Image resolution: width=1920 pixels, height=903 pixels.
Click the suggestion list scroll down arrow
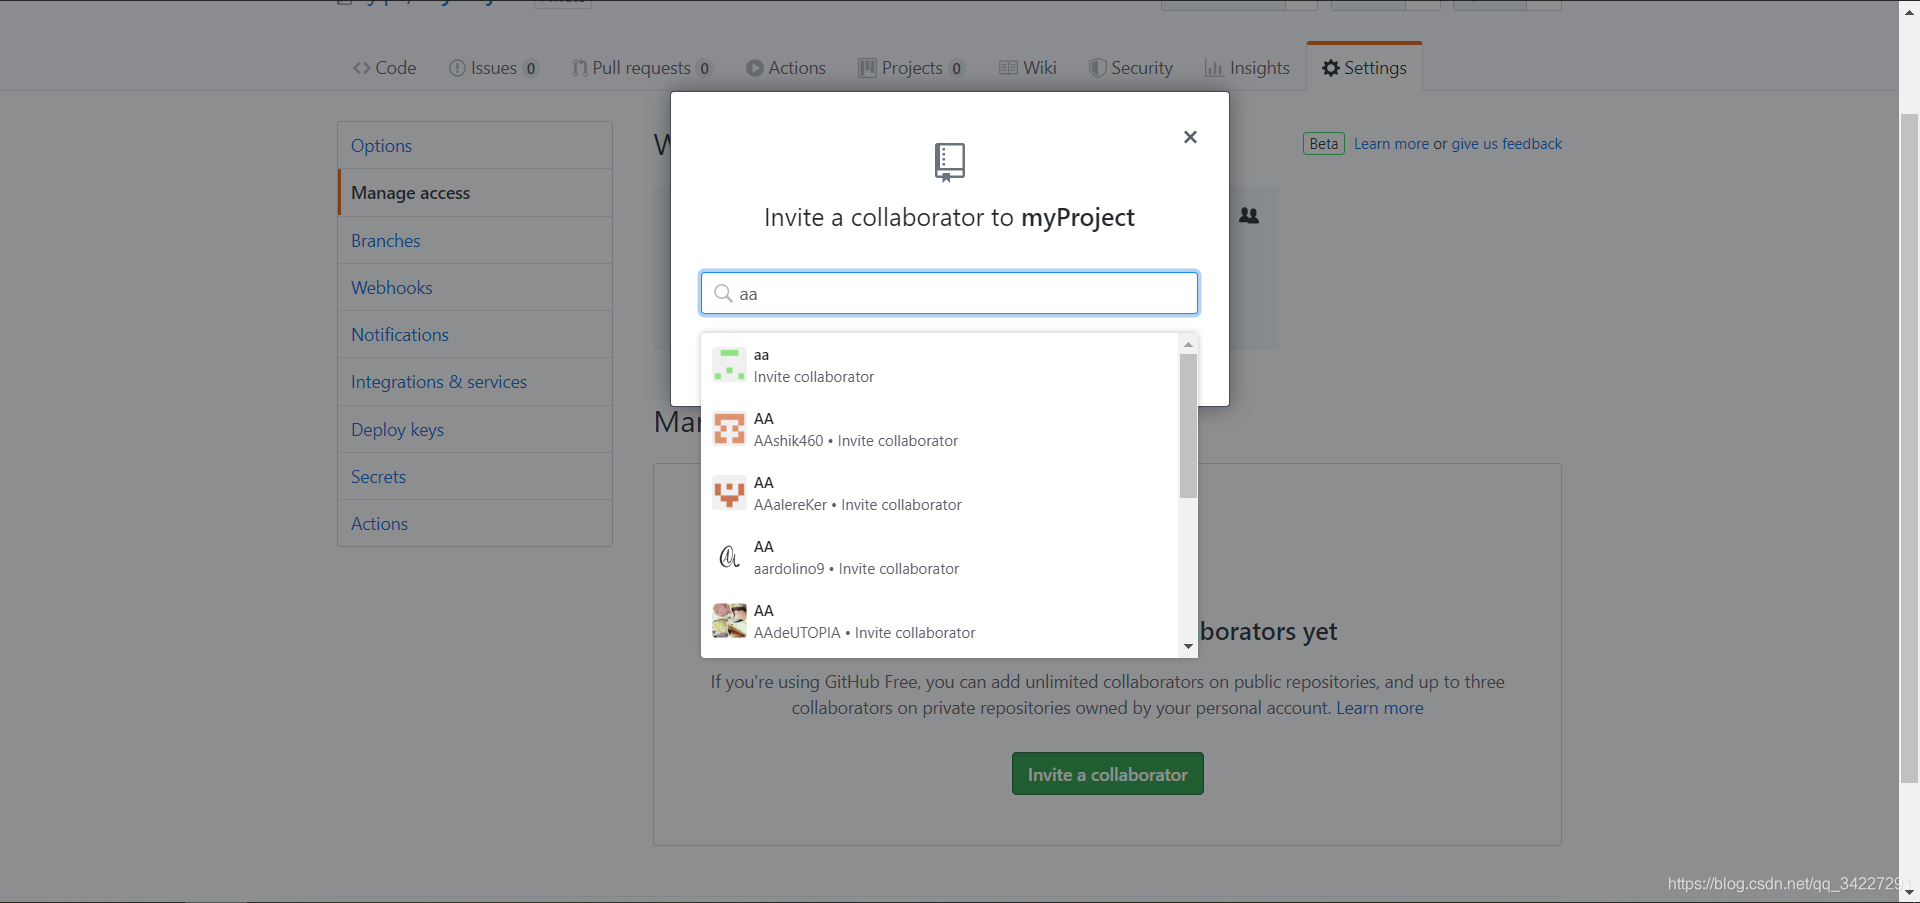tap(1188, 646)
